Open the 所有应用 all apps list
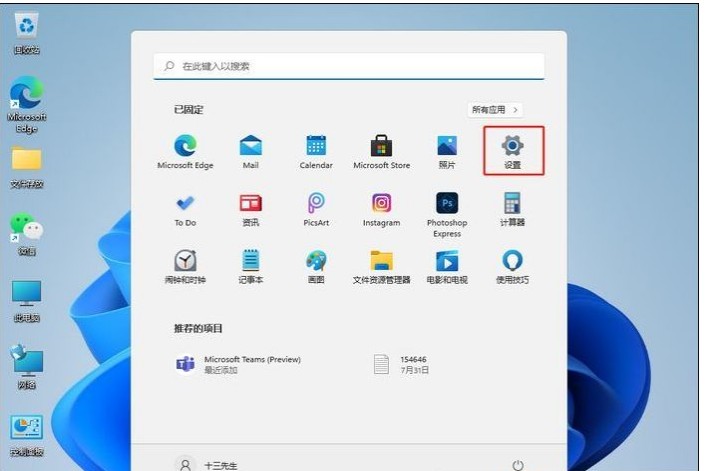Image resolution: width=710 pixels, height=471 pixels. pos(495,110)
